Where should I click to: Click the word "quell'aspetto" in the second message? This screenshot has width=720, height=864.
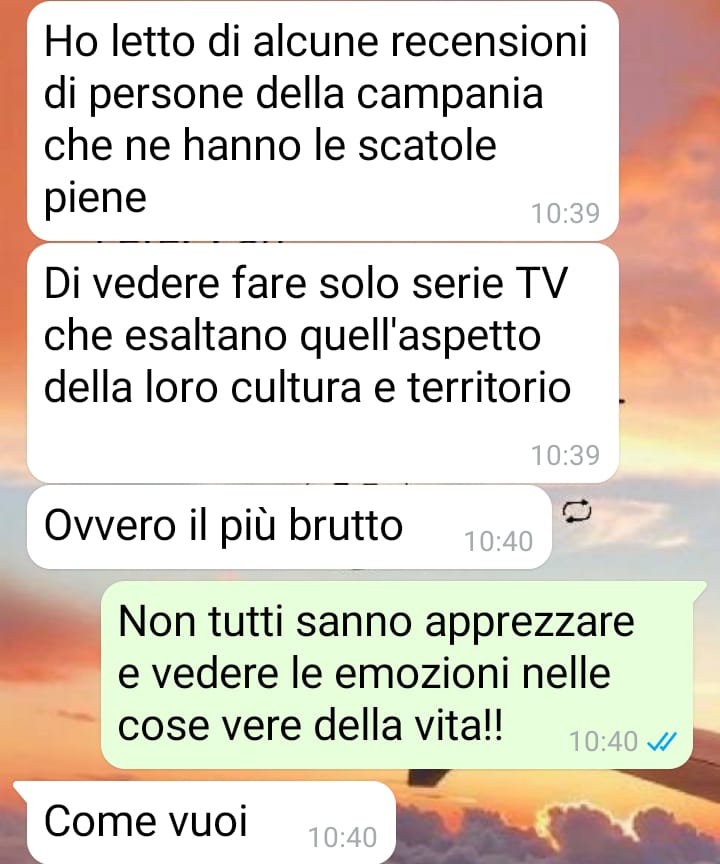(x=420, y=337)
